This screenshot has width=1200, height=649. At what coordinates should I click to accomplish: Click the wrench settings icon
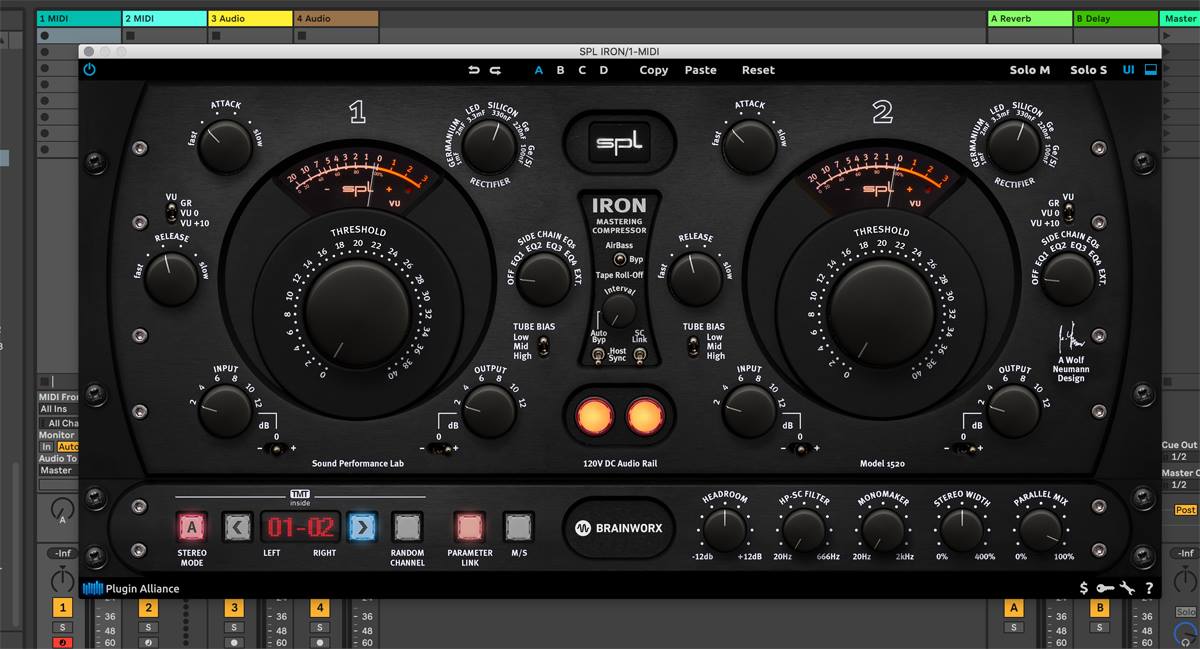pyautogui.click(x=1127, y=588)
